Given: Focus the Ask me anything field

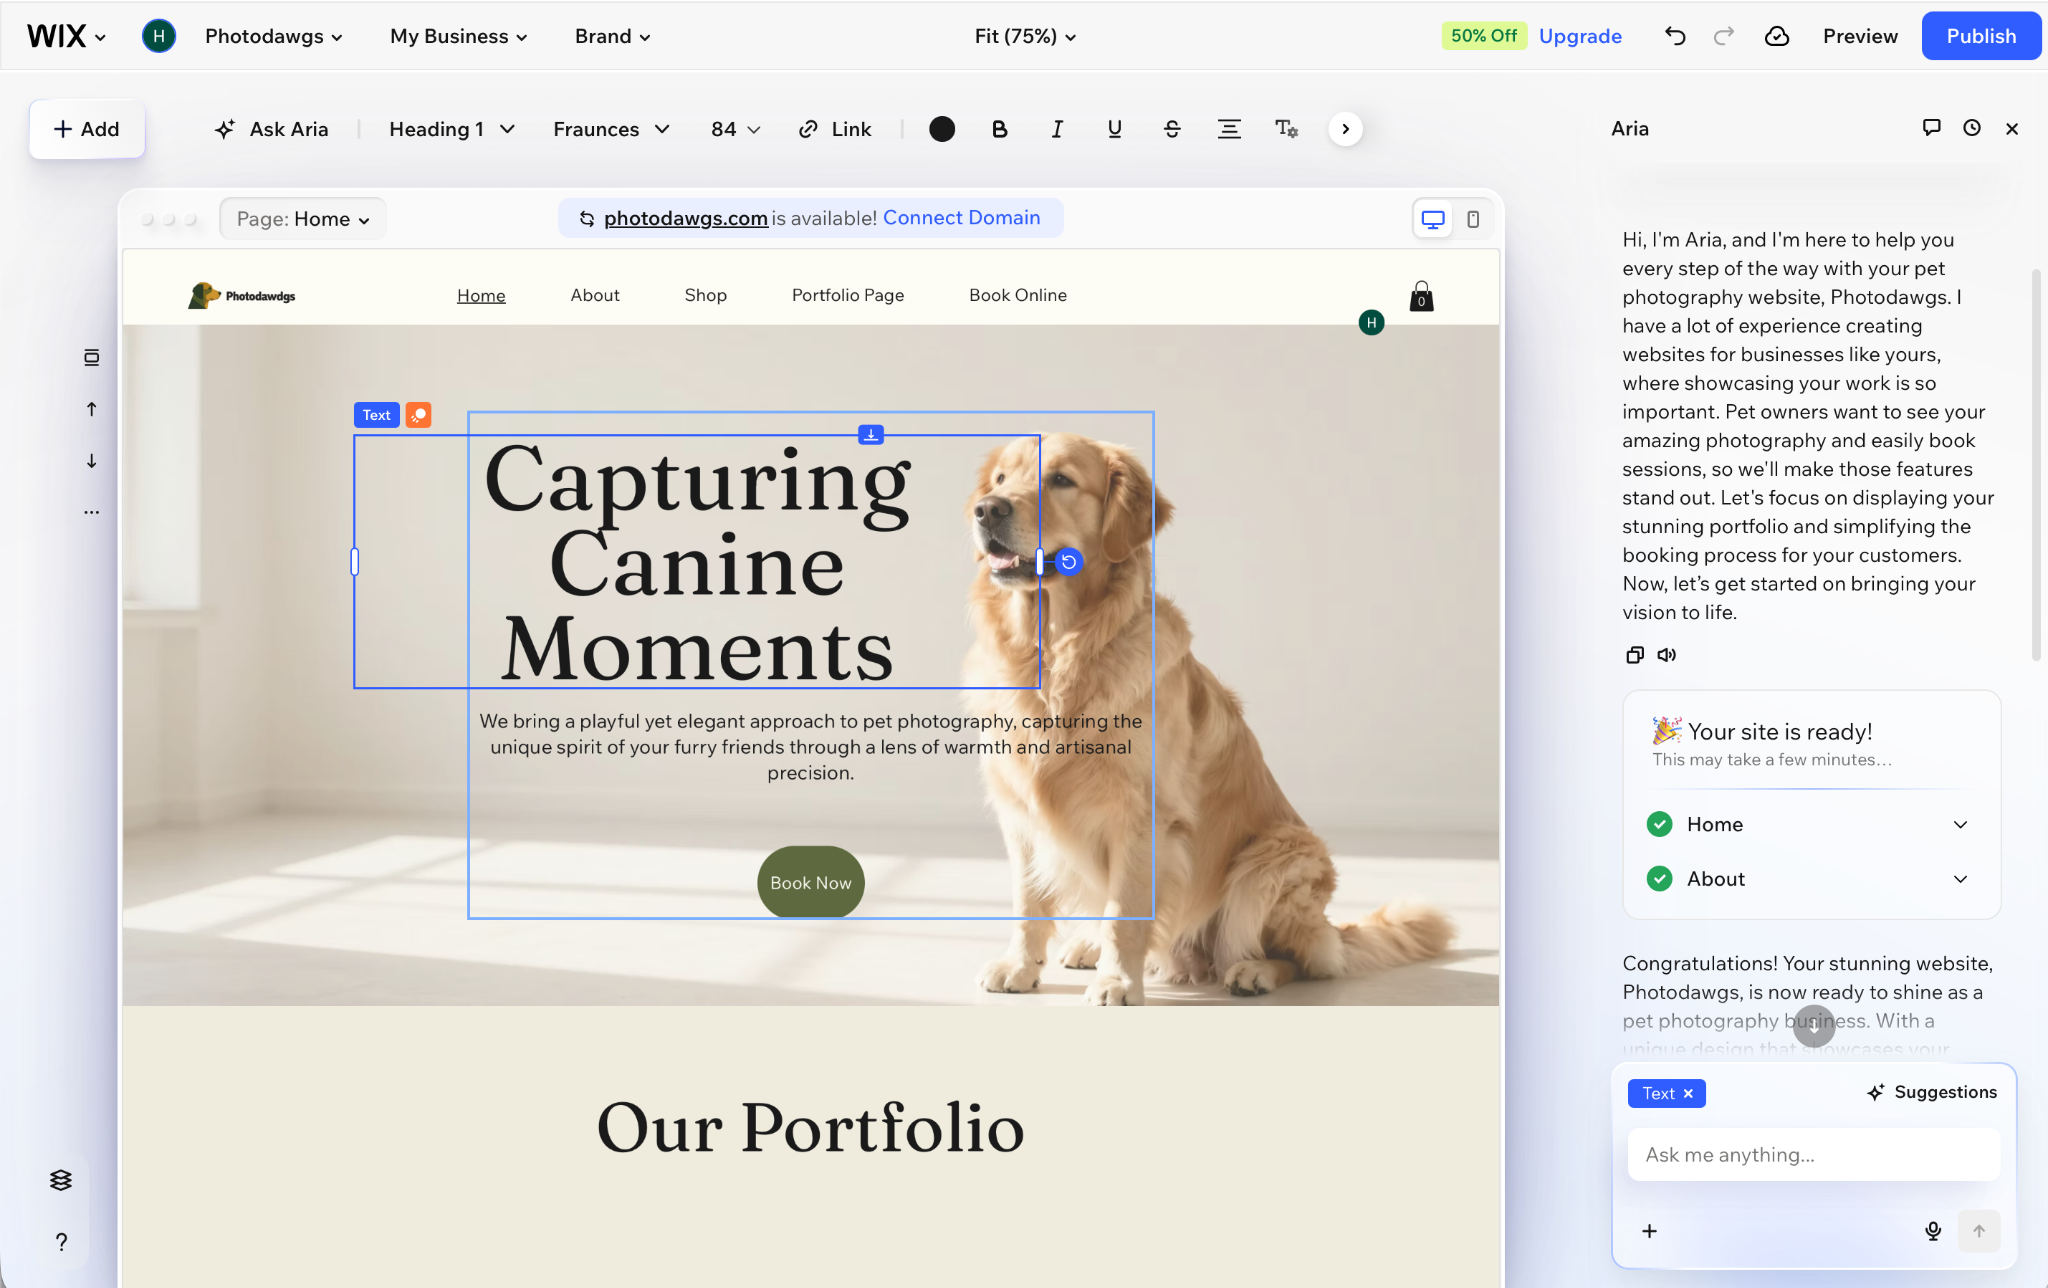Looking at the screenshot, I should pyautogui.click(x=1814, y=1155).
